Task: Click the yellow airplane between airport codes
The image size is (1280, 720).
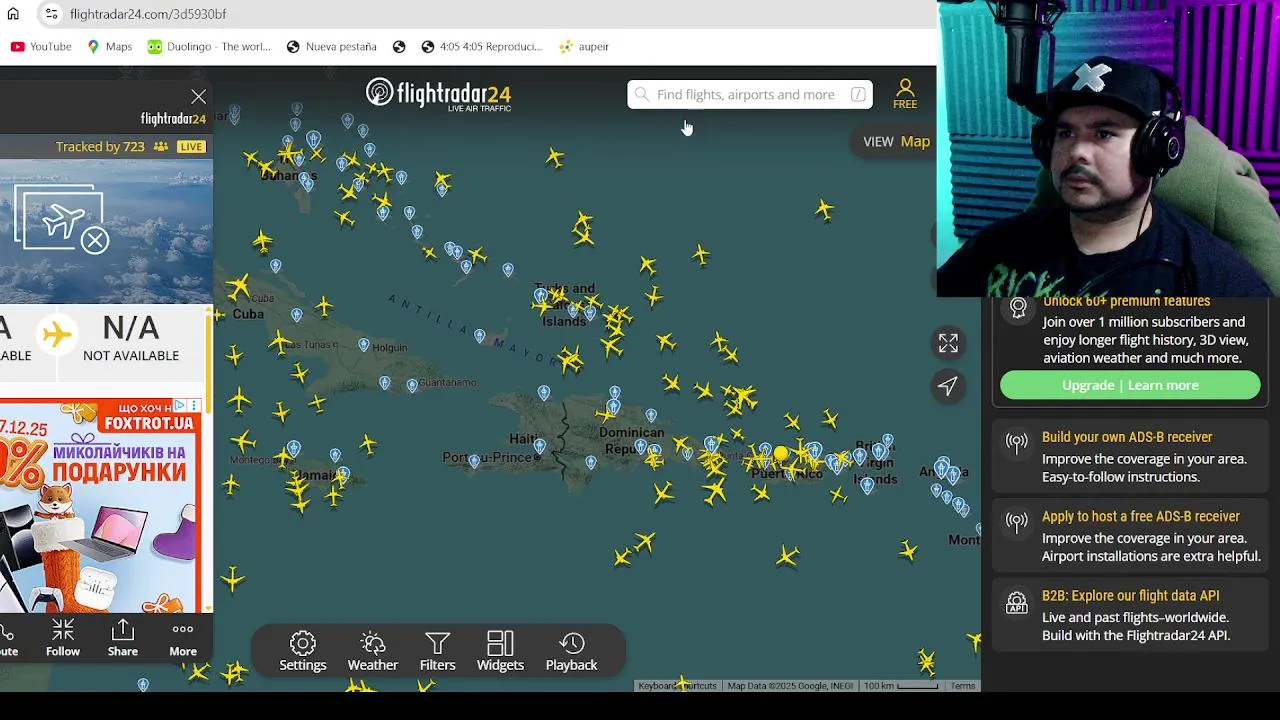Action: point(57,334)
